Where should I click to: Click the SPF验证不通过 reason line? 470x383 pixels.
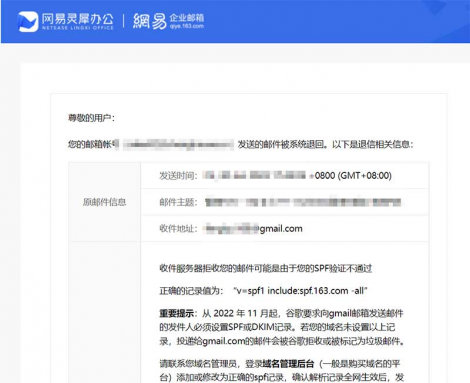click(x=266, y=269)
